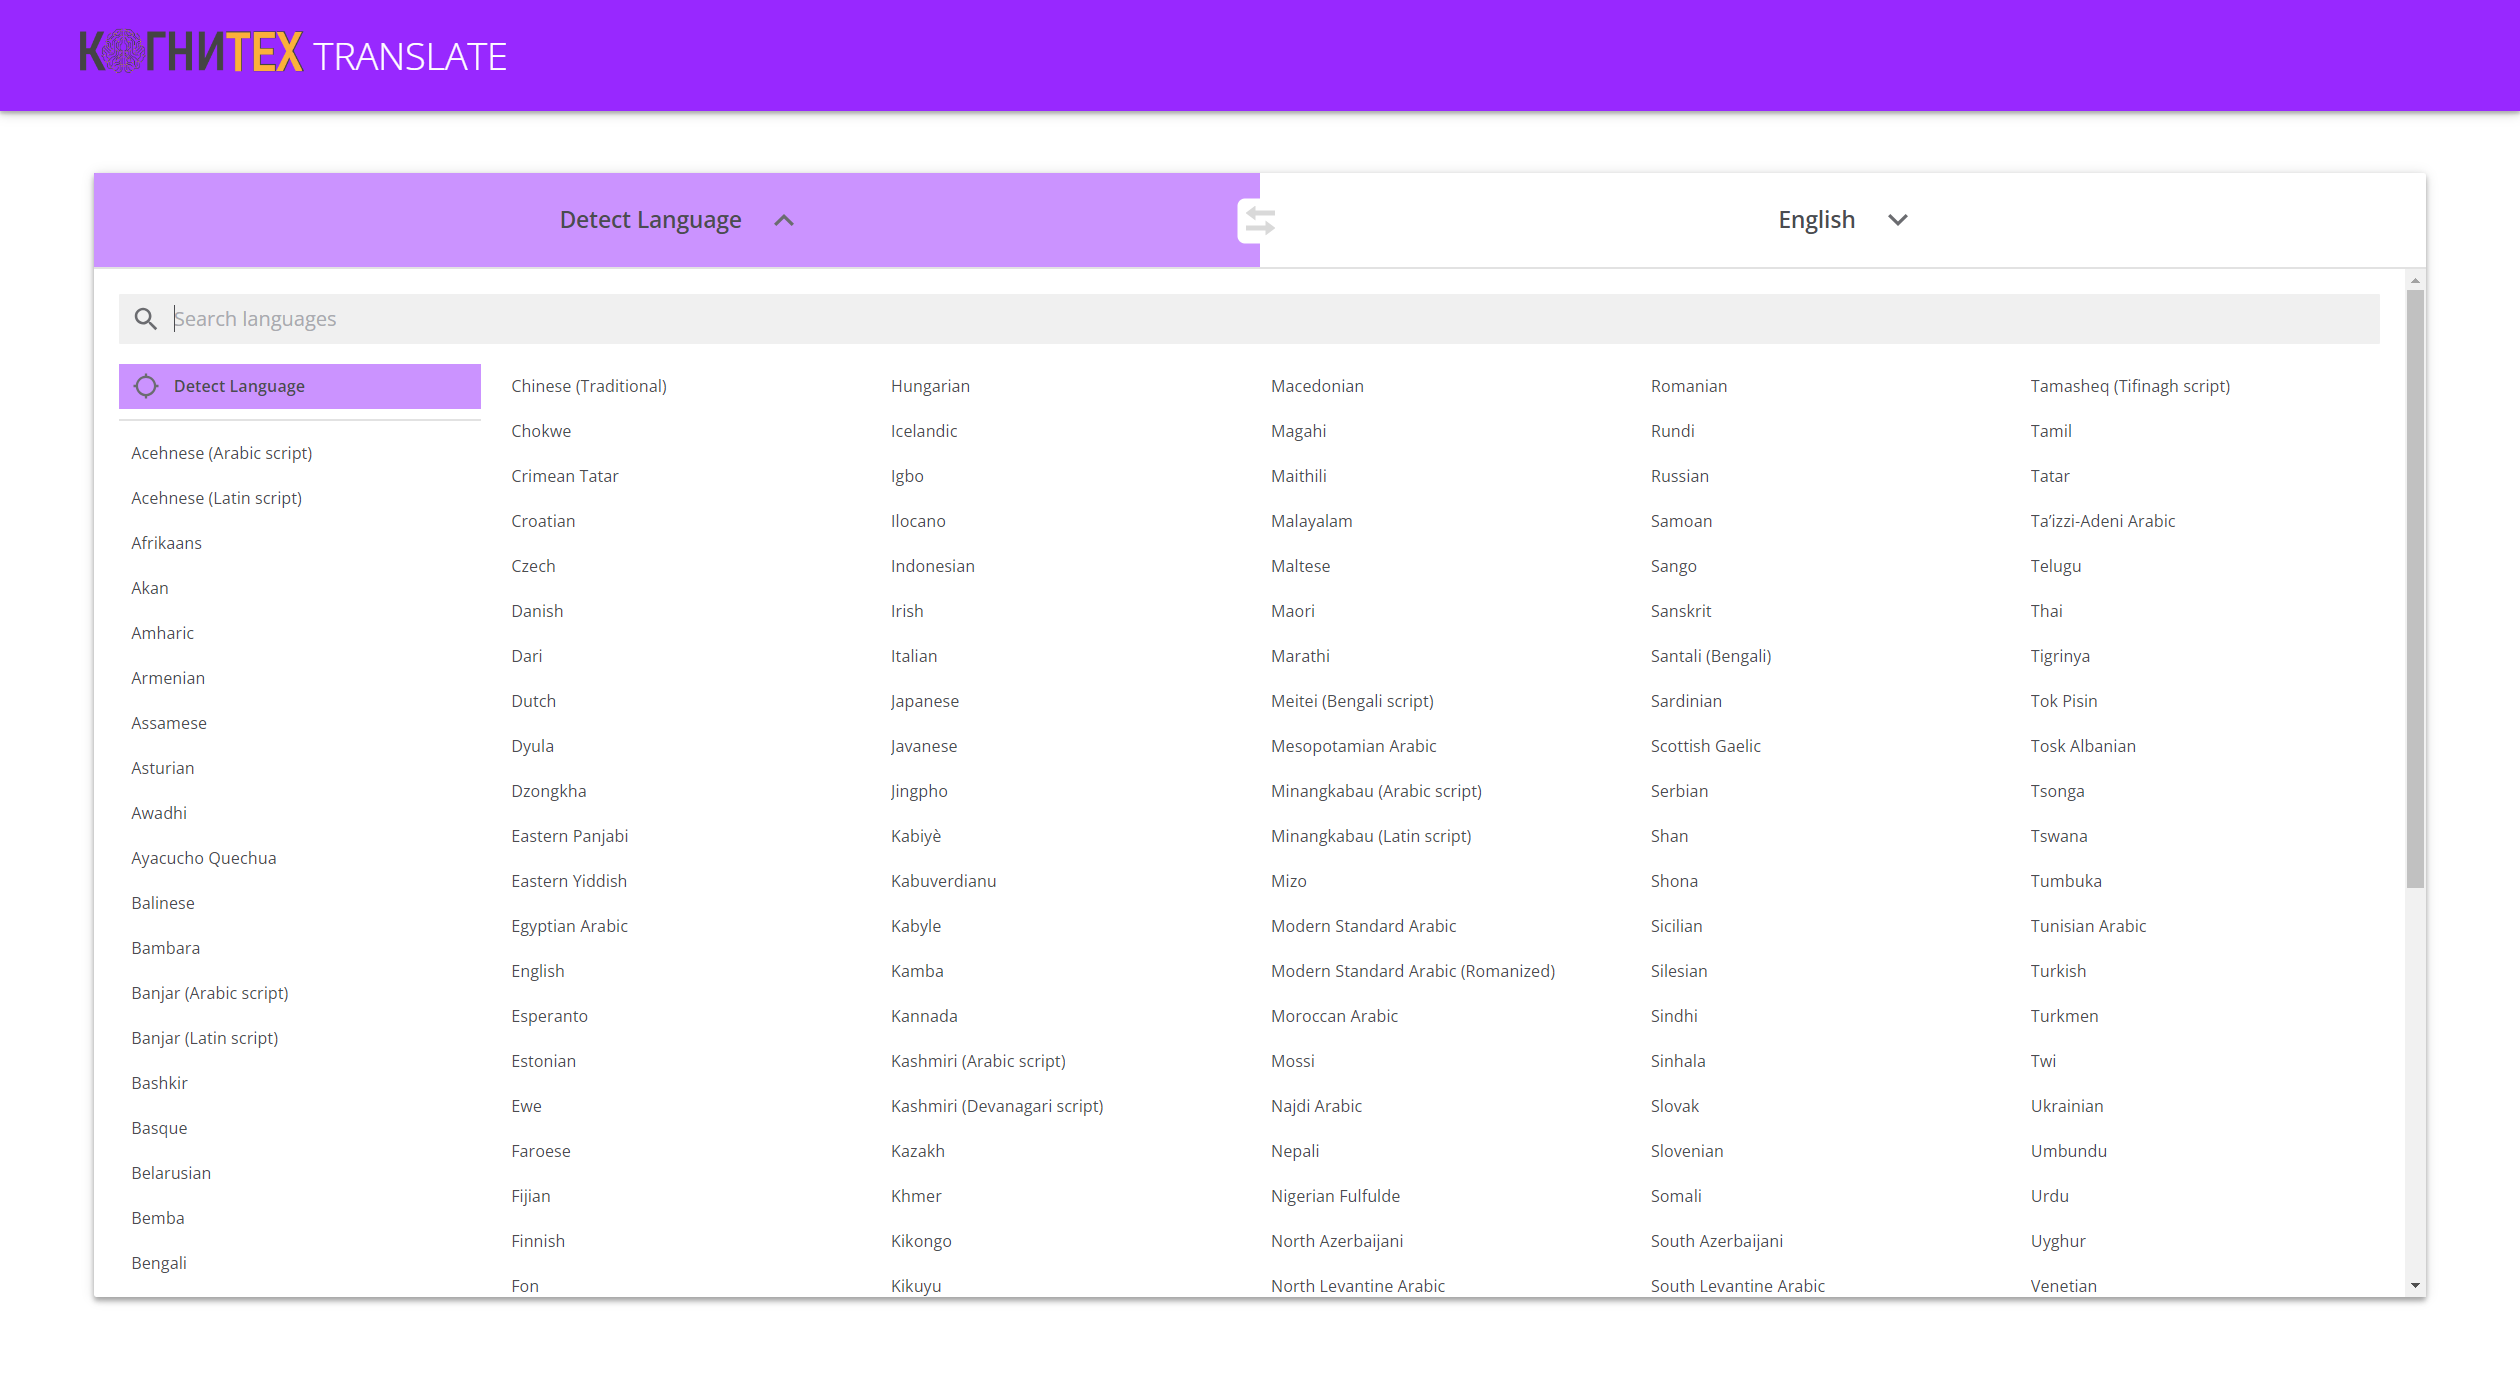Select Russian as source language
Viewport: 2520px width, 1400px height.
(x=1679, y=476)
